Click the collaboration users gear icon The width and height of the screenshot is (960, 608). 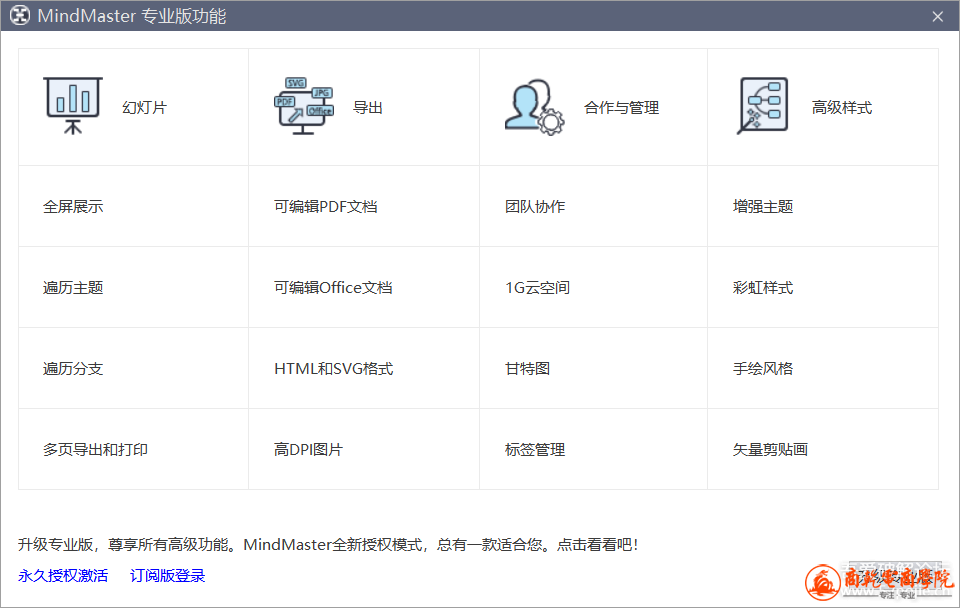[534, 107]
